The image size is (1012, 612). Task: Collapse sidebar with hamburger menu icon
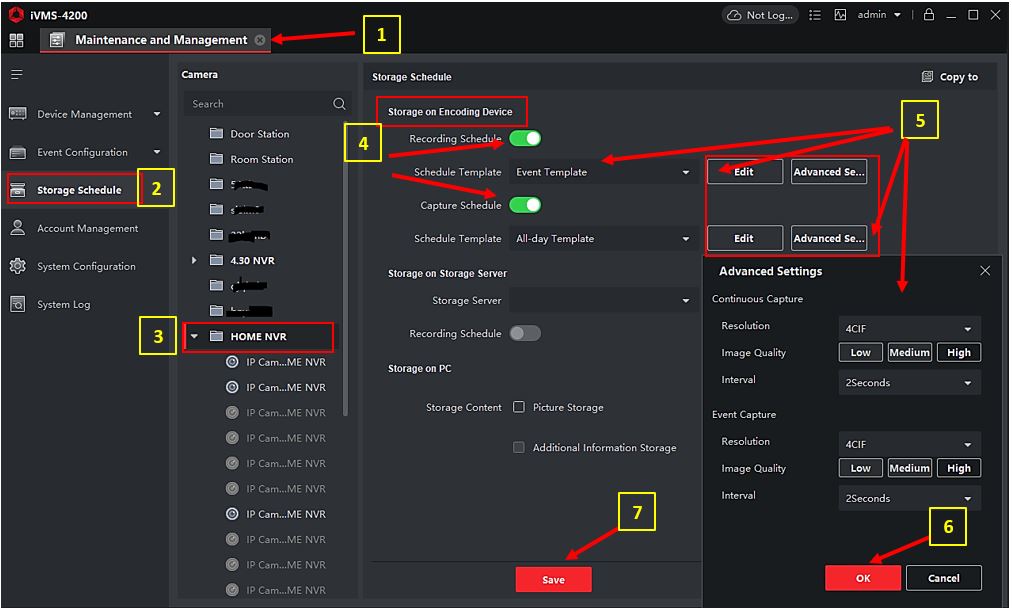[x=17, y=75]
